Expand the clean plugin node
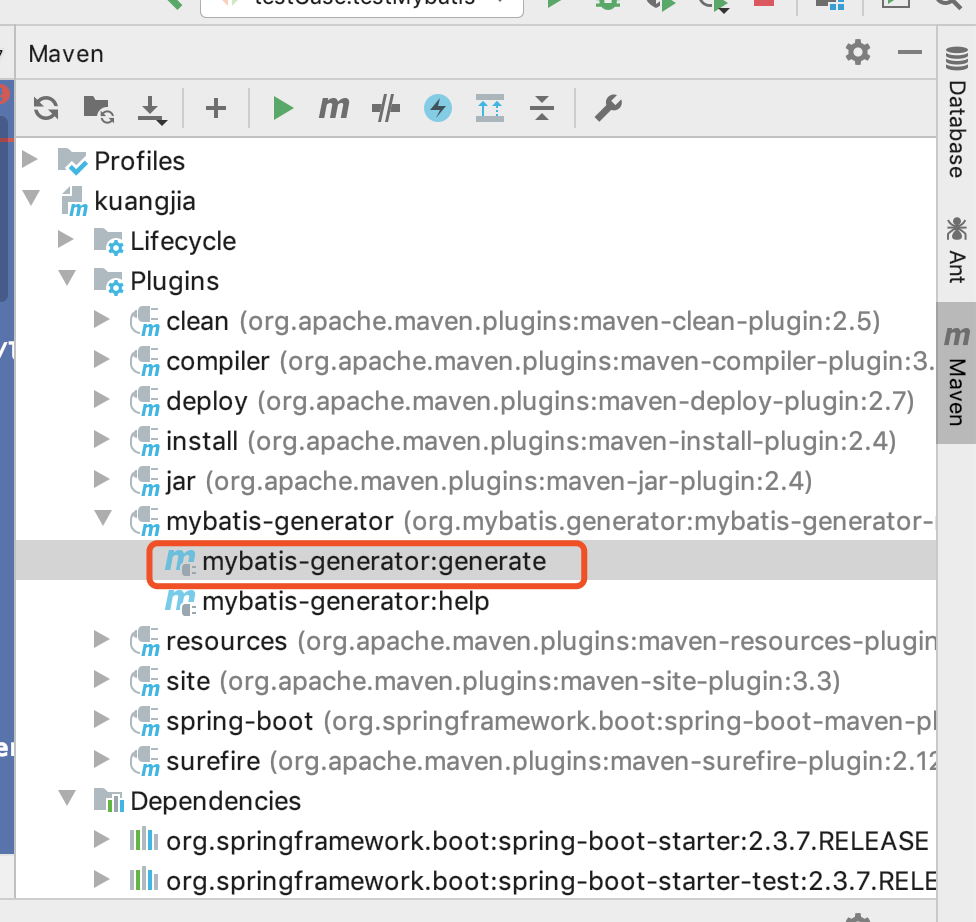 pos(101,319)
